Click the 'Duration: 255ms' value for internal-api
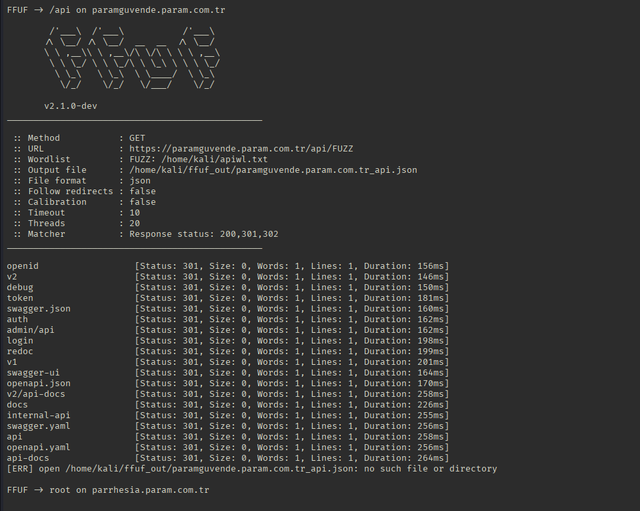Viewport: 640px width, 511px height. click(x=404, y=415)
